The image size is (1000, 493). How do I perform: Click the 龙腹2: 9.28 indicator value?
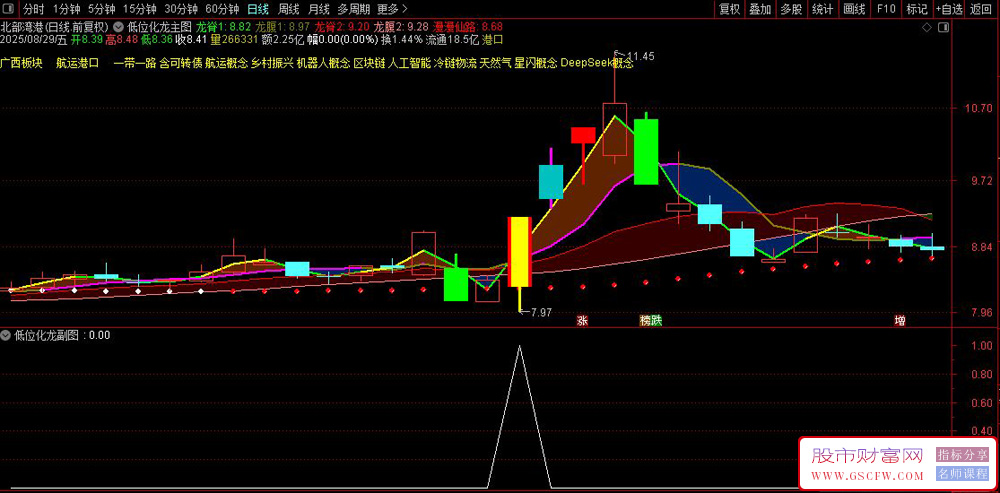click(x=401, y=27)
